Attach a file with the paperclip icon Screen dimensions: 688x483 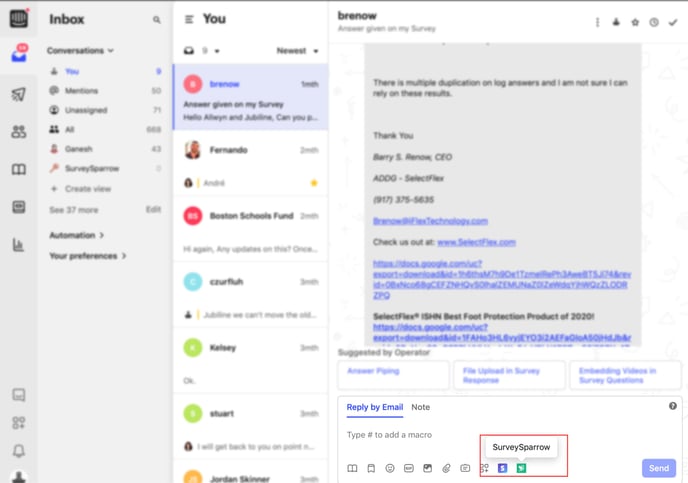(446, 468)
